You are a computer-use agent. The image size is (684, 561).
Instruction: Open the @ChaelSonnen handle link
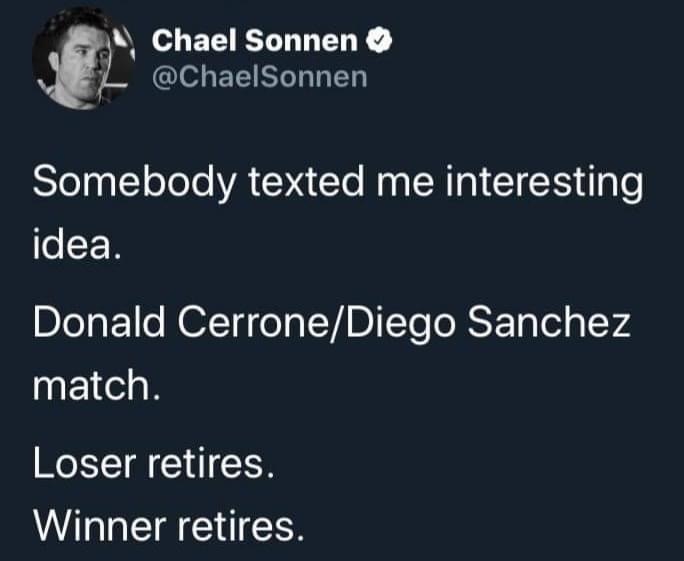(x=258, y=77)
